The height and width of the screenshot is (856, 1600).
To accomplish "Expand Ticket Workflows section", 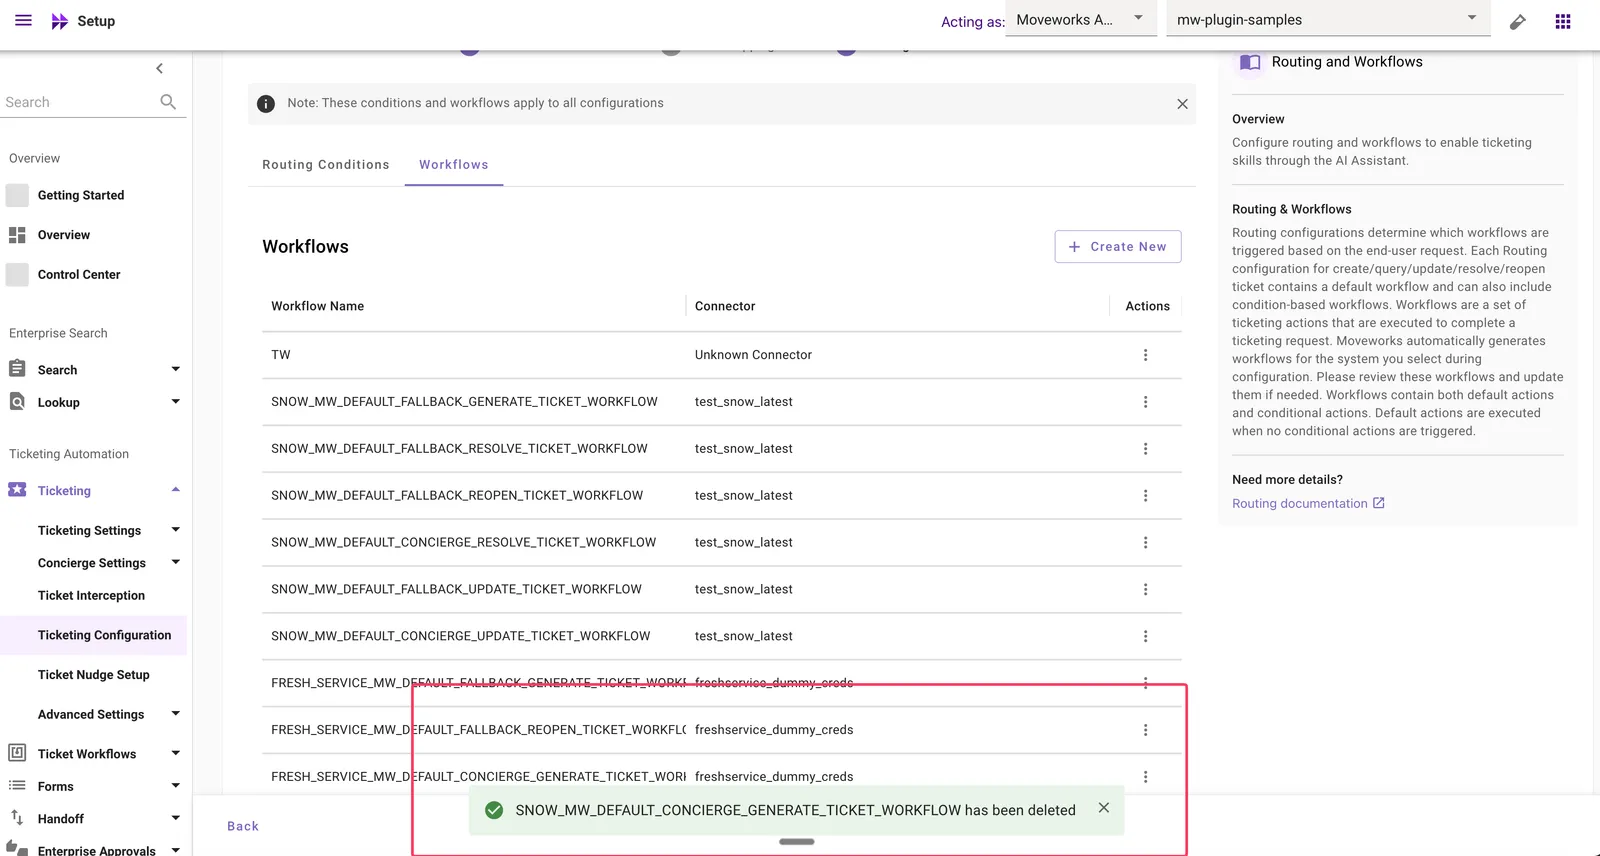I will (x=176, y=753).
